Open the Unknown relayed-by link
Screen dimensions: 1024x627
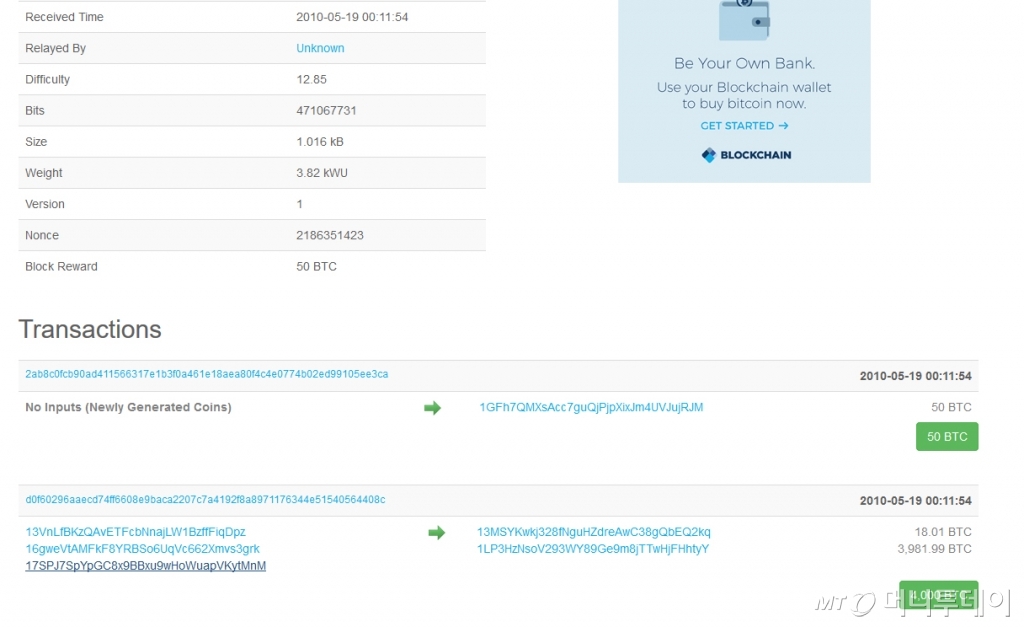click(x=320, y=48)
